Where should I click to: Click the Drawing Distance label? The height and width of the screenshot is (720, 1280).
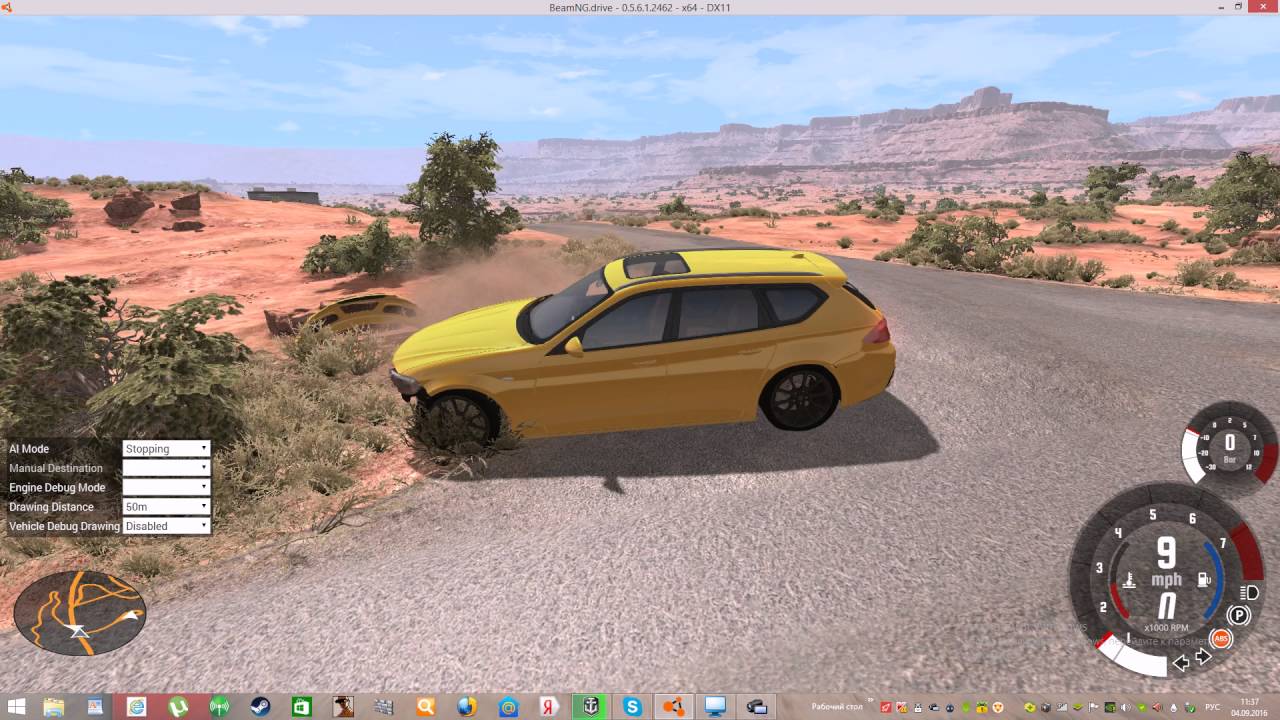(51, 507)
